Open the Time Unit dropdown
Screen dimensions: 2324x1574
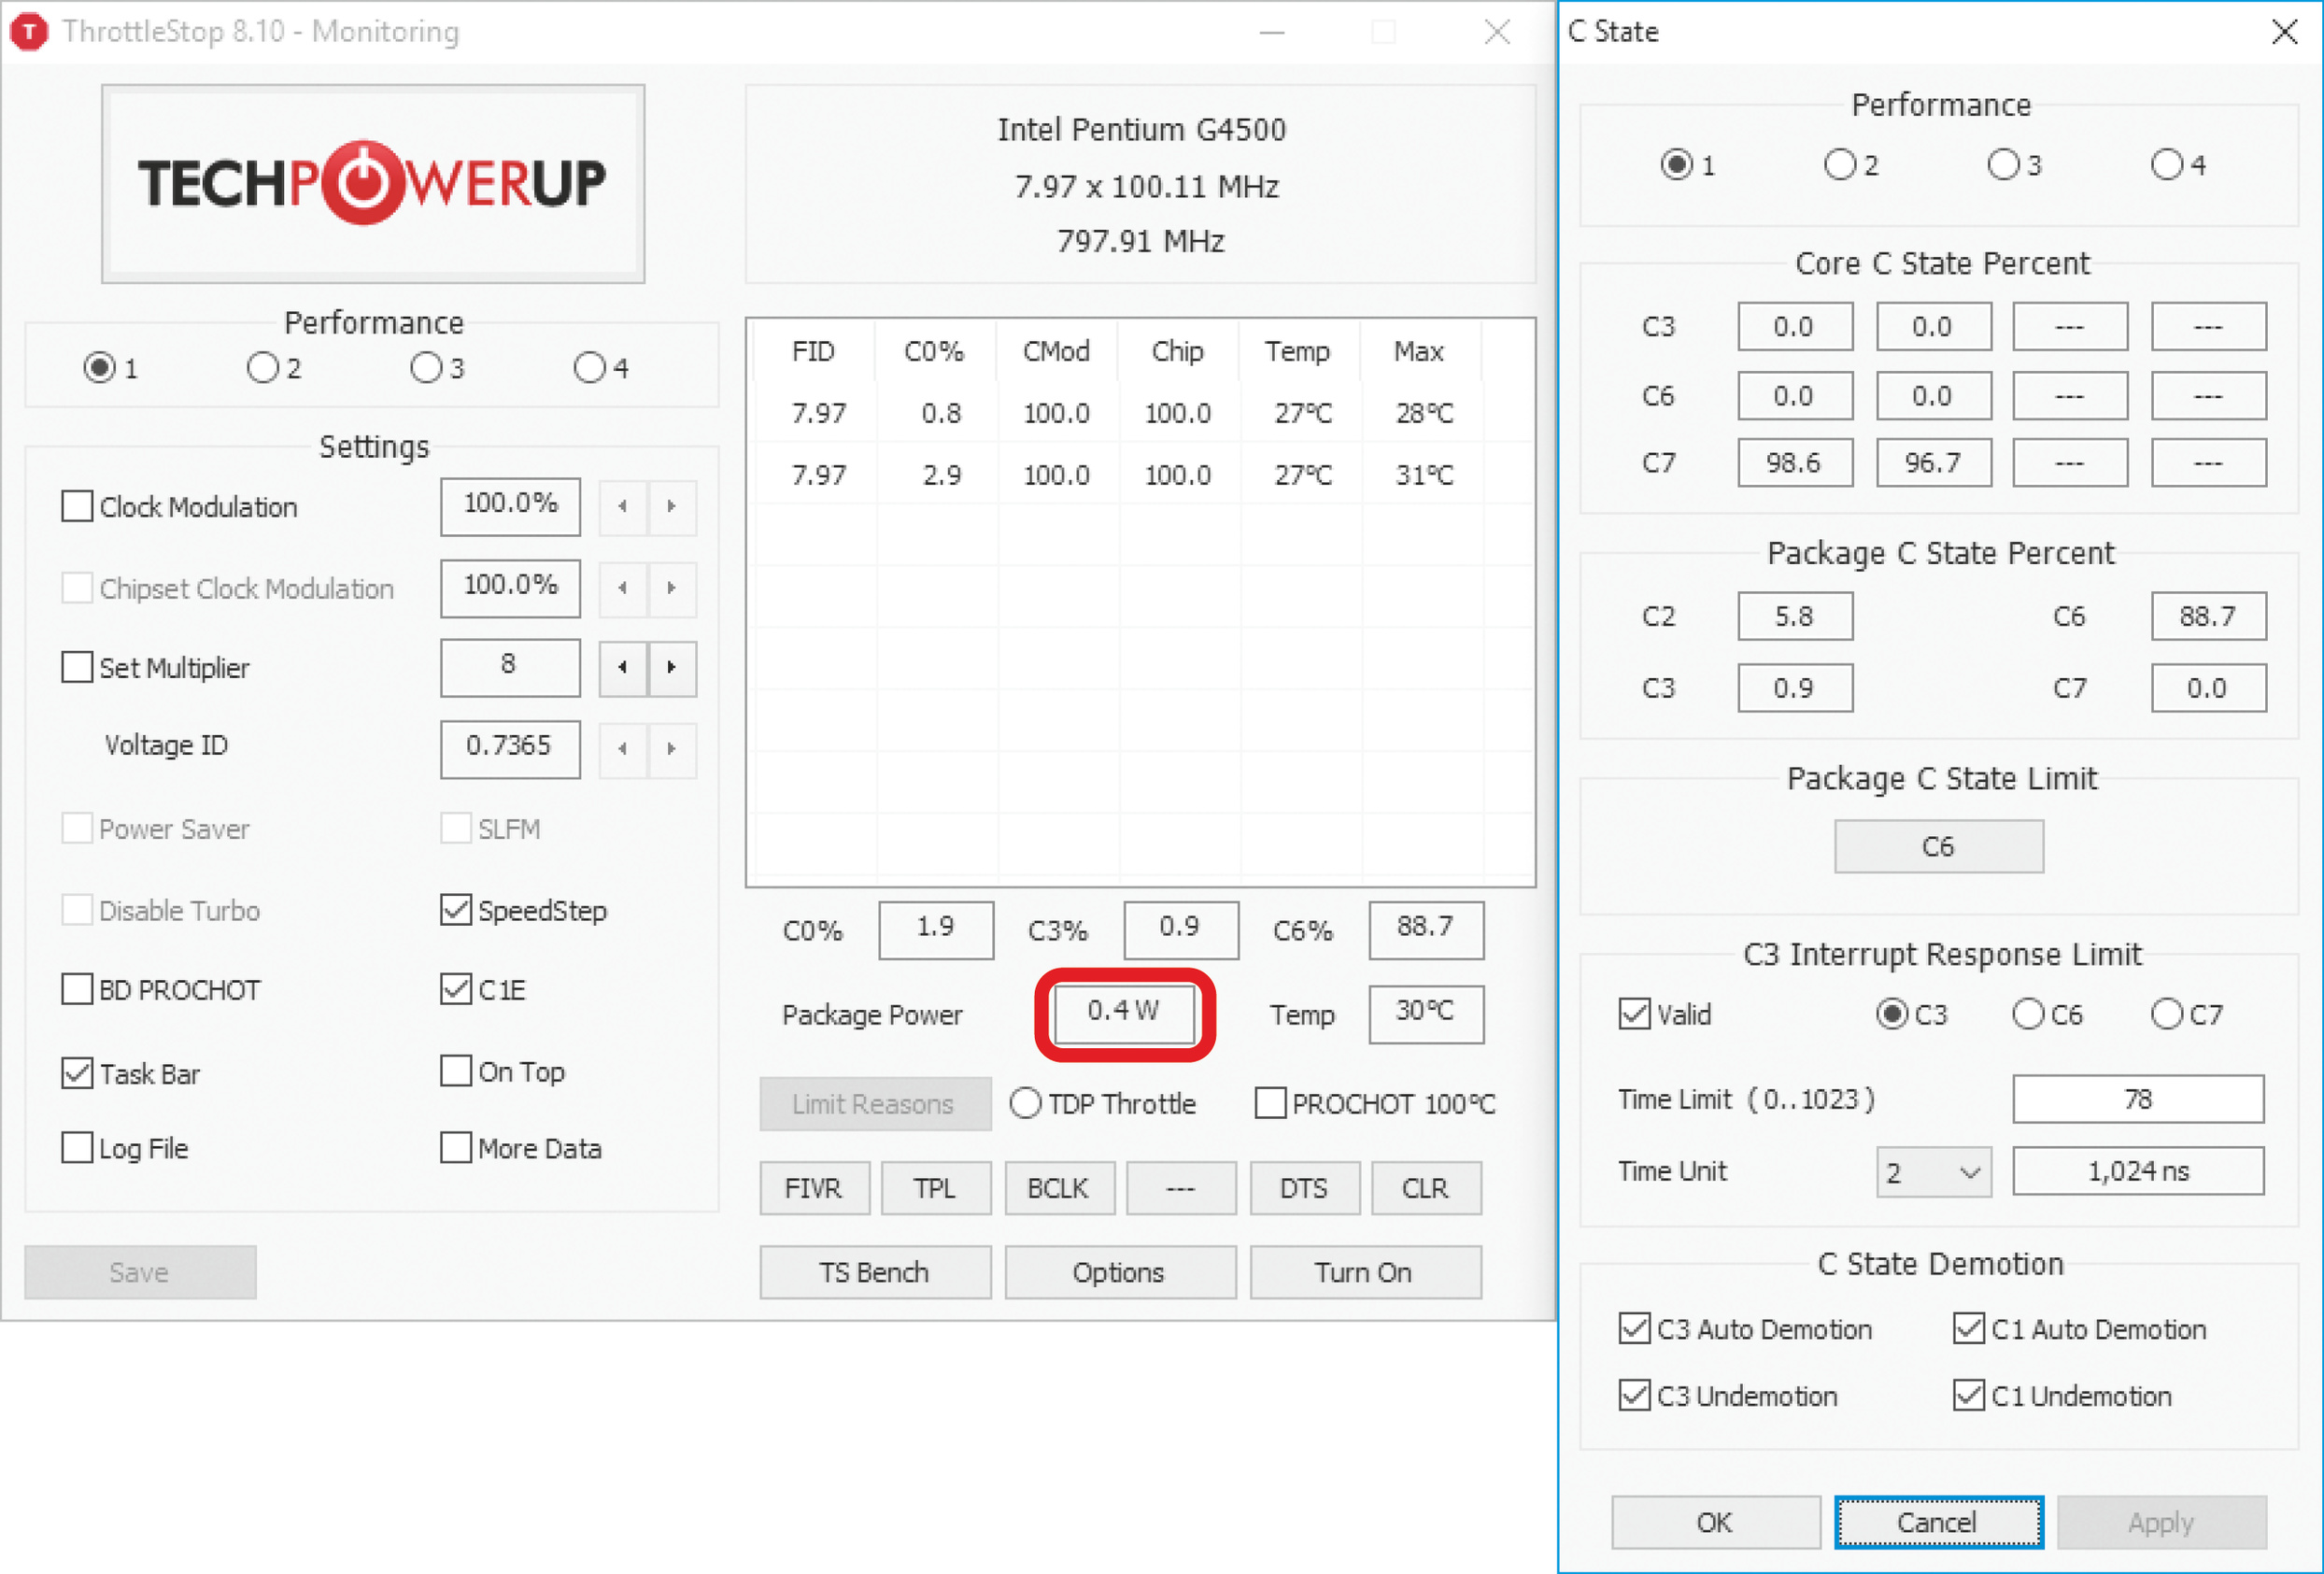coord(1933,1171)
